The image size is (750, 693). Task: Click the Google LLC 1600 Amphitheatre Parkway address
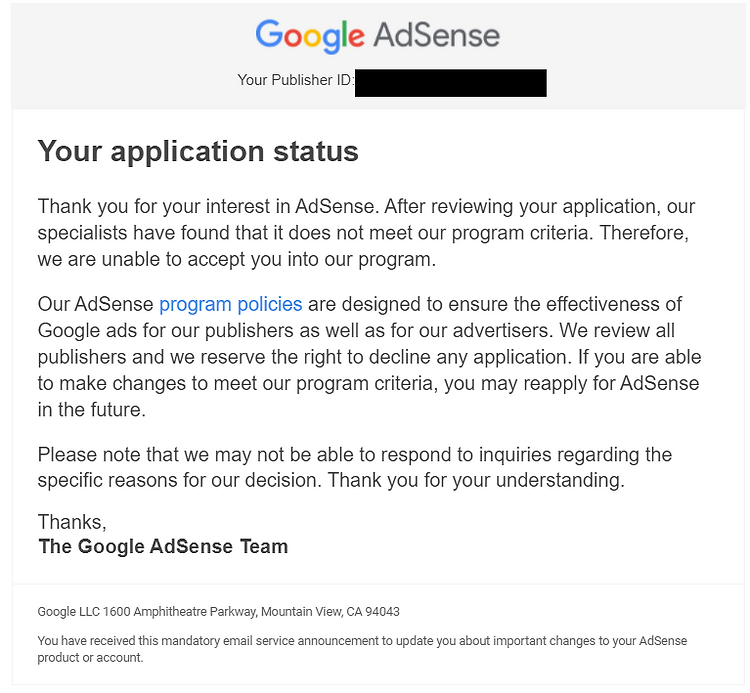pos(219,612)
